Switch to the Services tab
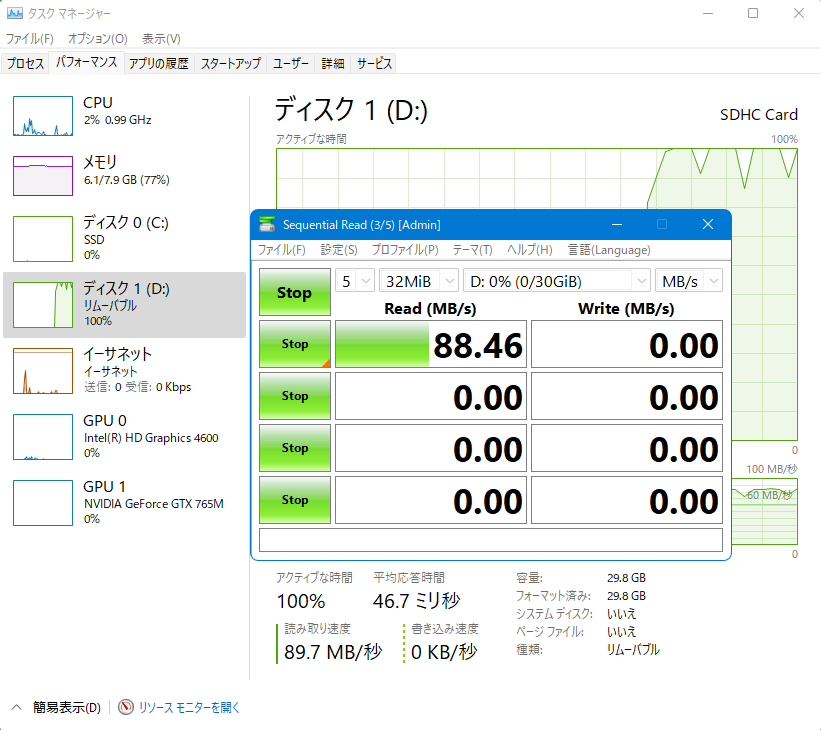 pos(374,63)
